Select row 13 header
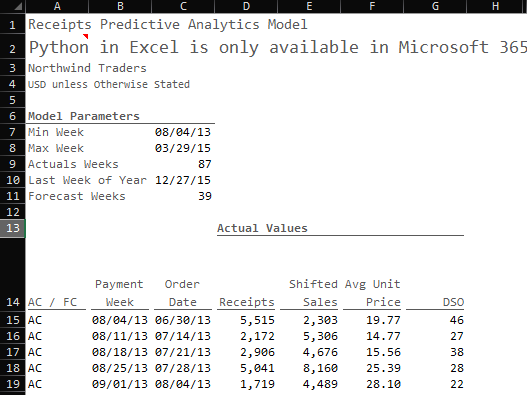The image size is (527, 395). [12, 228]
